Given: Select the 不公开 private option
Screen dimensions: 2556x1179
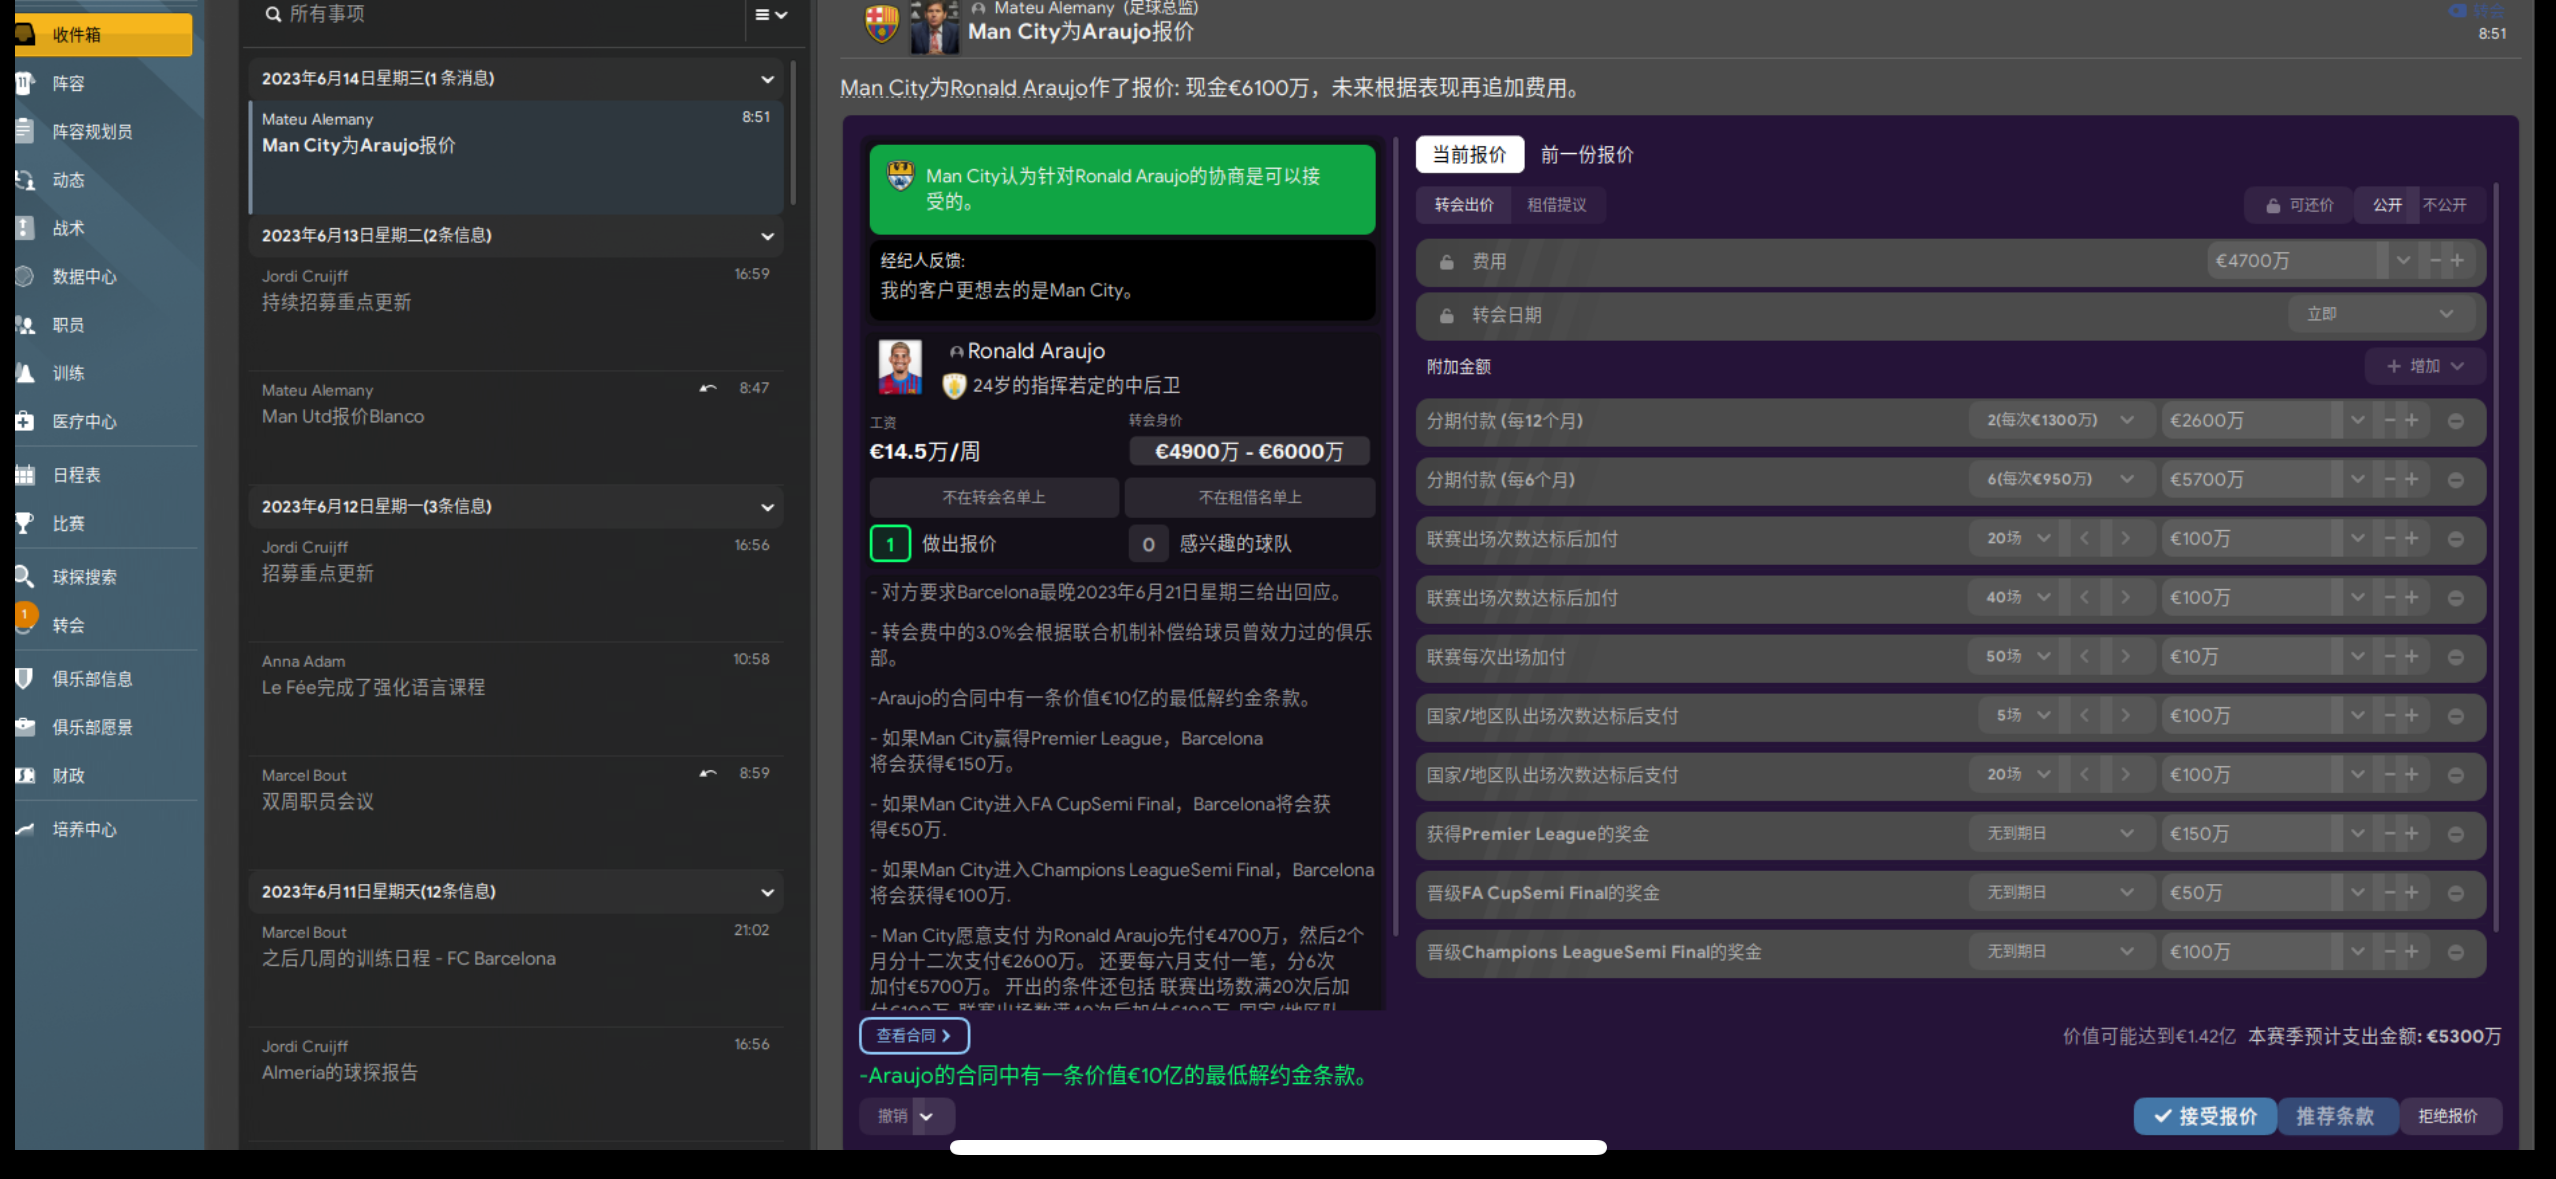Looking at the screenshot, I should point(2445,205).
